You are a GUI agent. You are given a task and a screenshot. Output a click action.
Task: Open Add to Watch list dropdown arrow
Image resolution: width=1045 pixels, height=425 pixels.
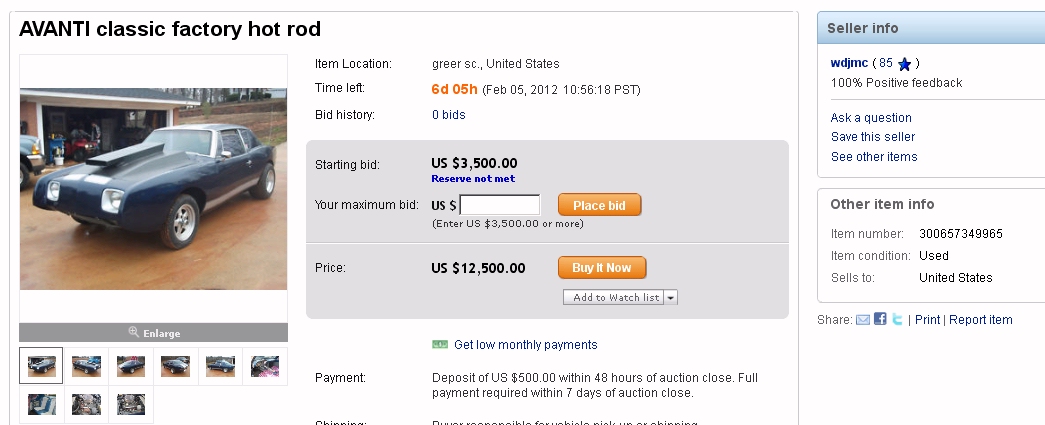(x=671, y=297)
